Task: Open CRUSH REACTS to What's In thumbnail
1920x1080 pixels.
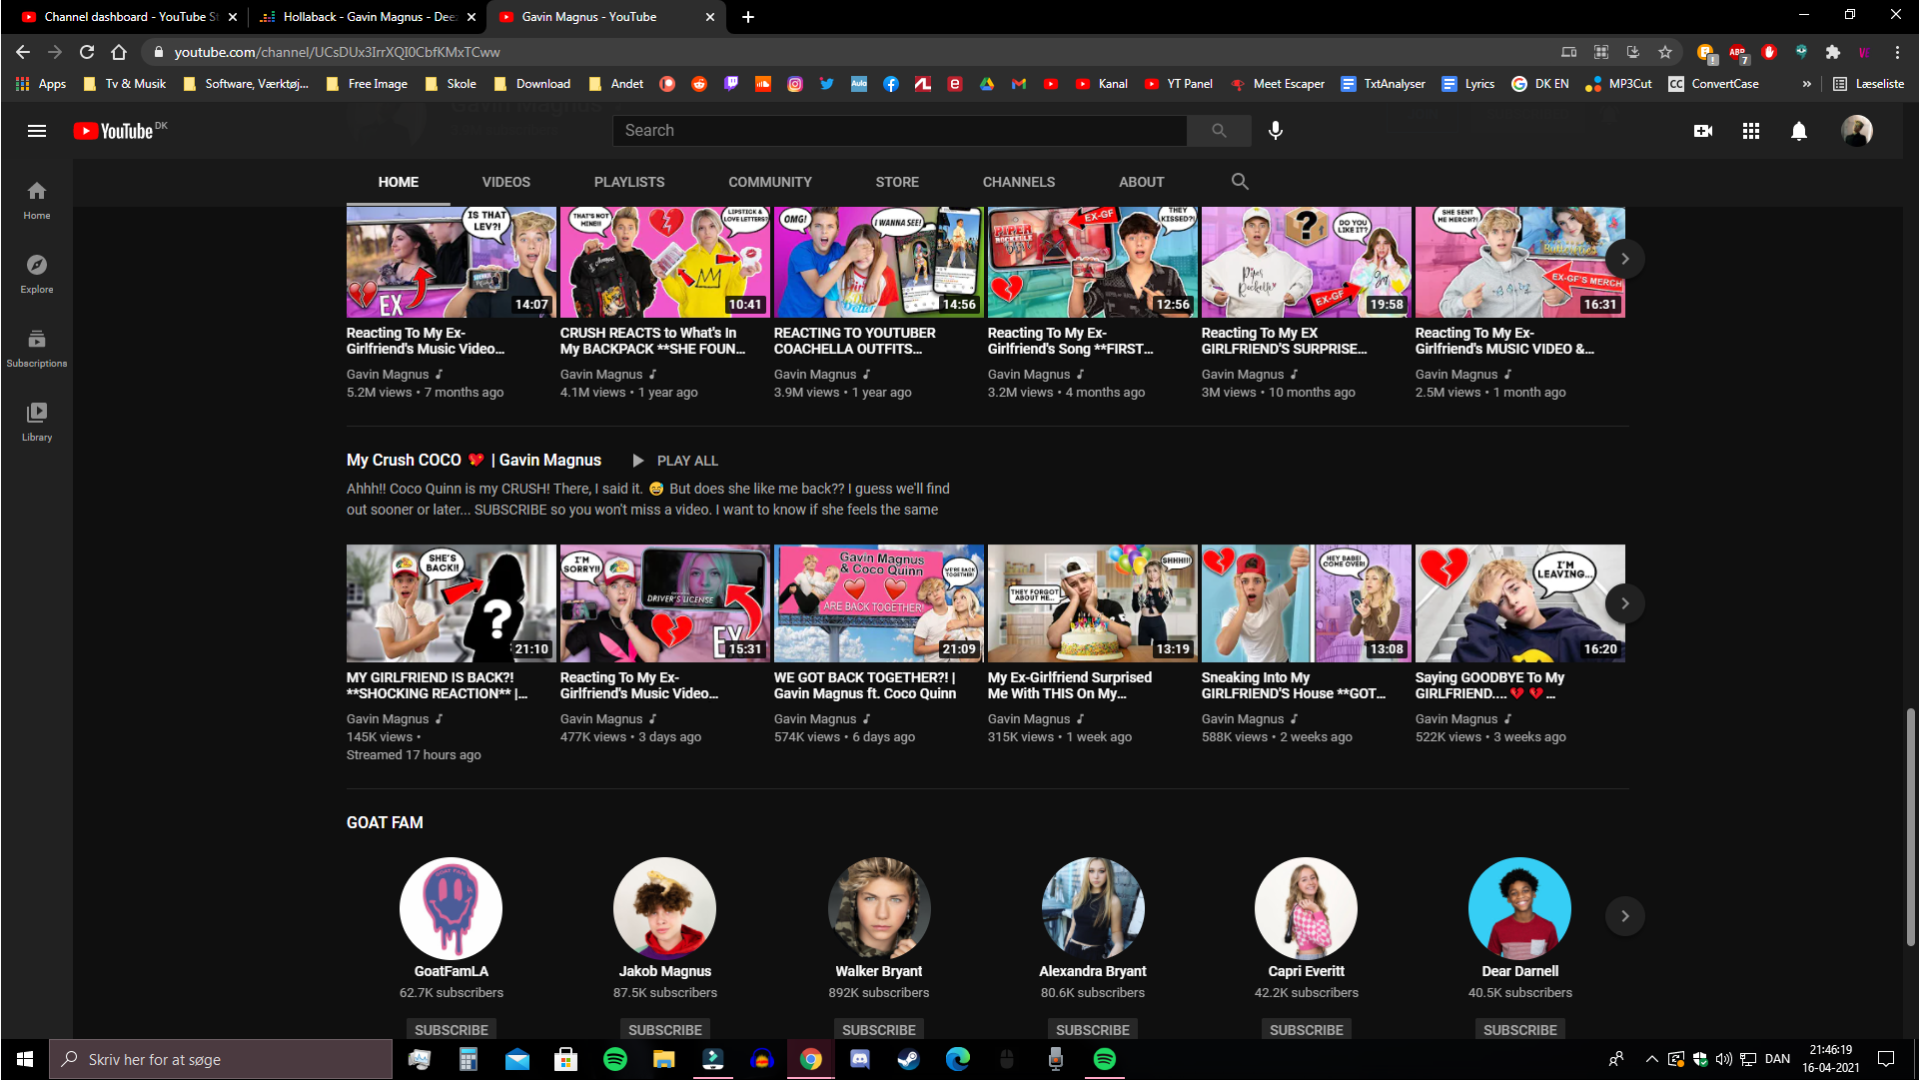Action: coord(665,262)
